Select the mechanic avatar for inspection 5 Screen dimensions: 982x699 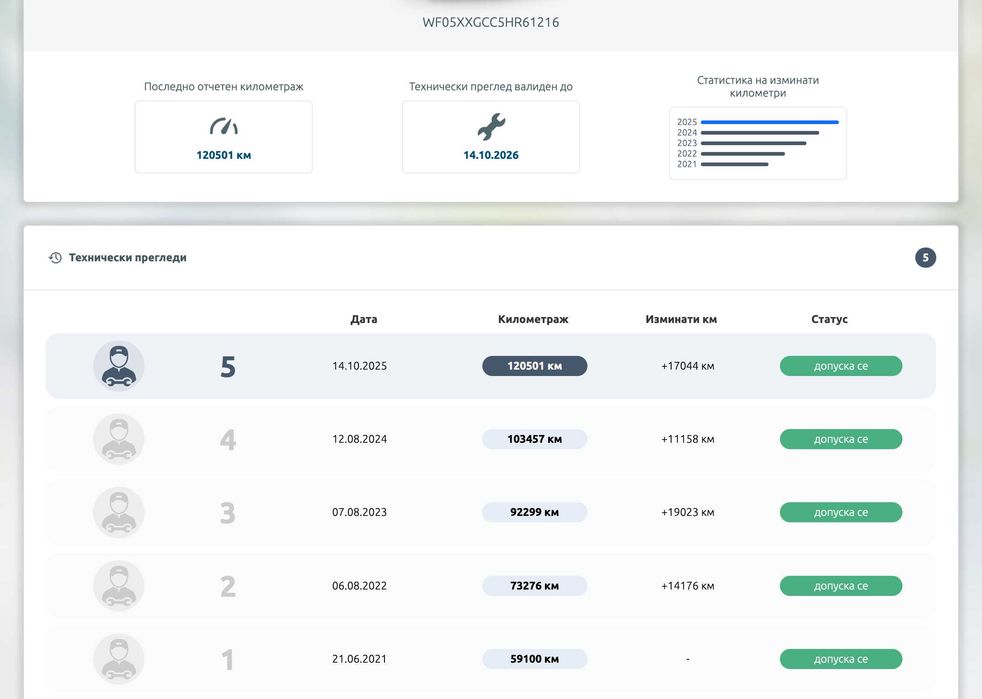pyautogui.click(x=119, y=366)
